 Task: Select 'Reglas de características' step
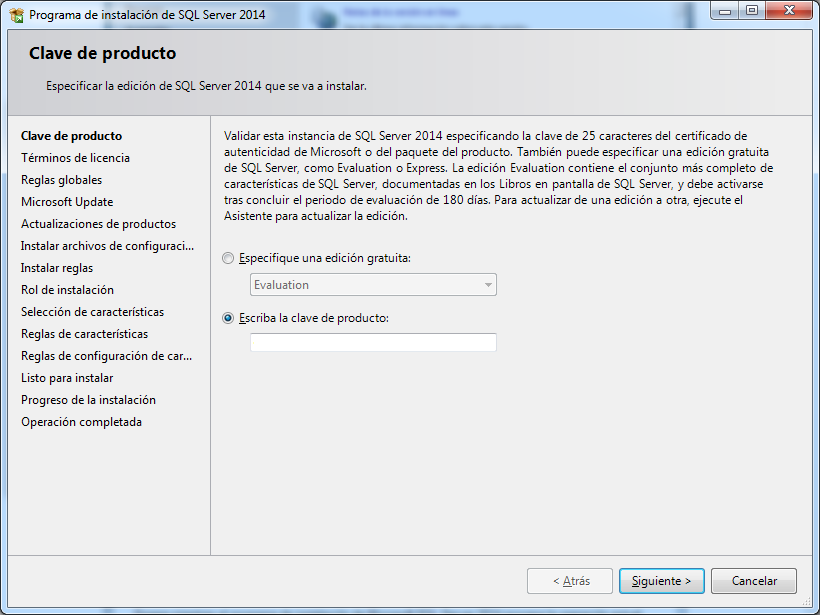click(85, 334)
